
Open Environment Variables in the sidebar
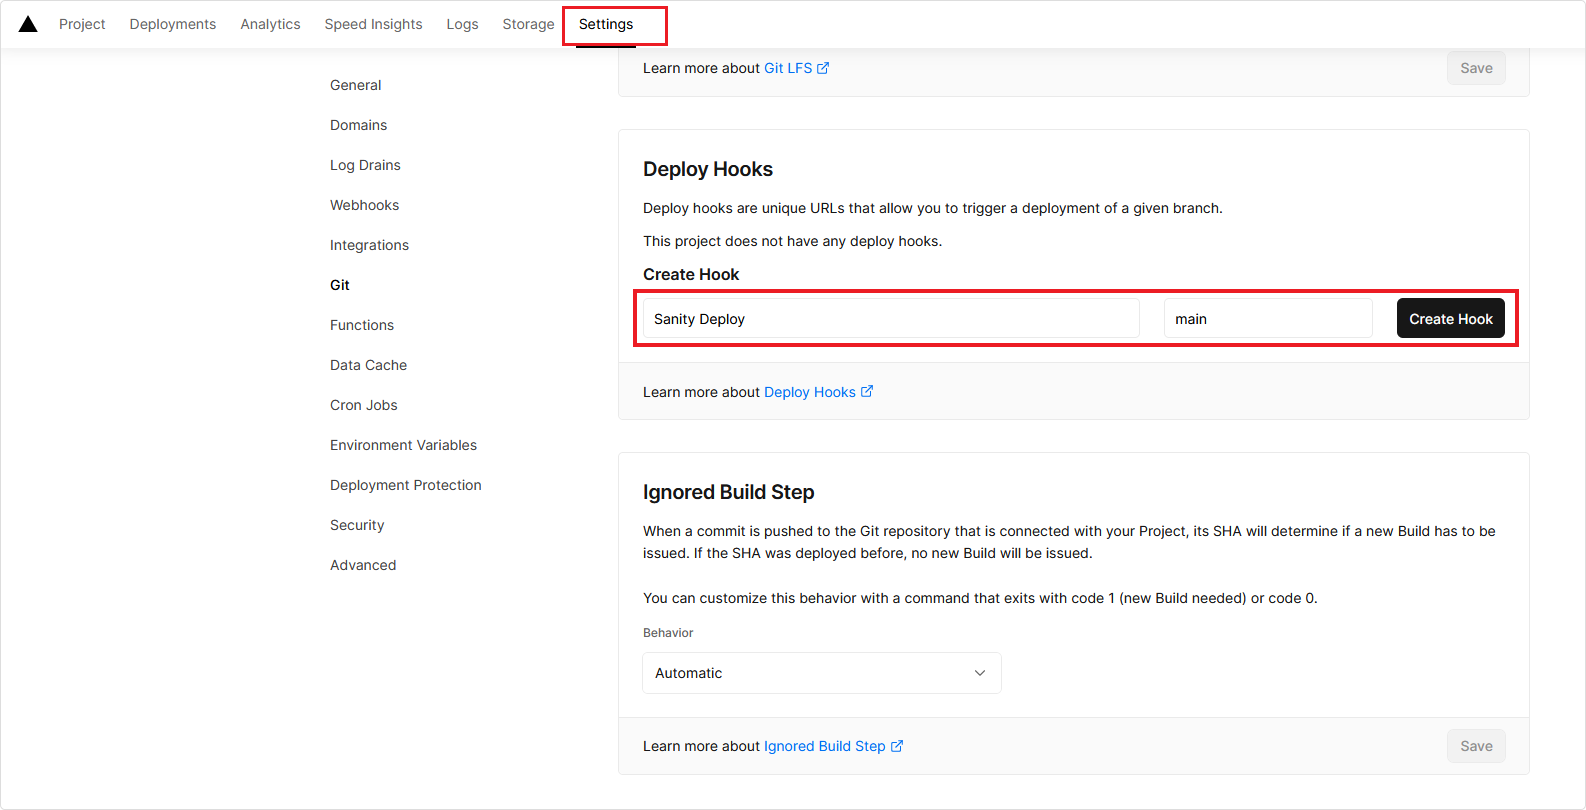[x=403, y=445]
